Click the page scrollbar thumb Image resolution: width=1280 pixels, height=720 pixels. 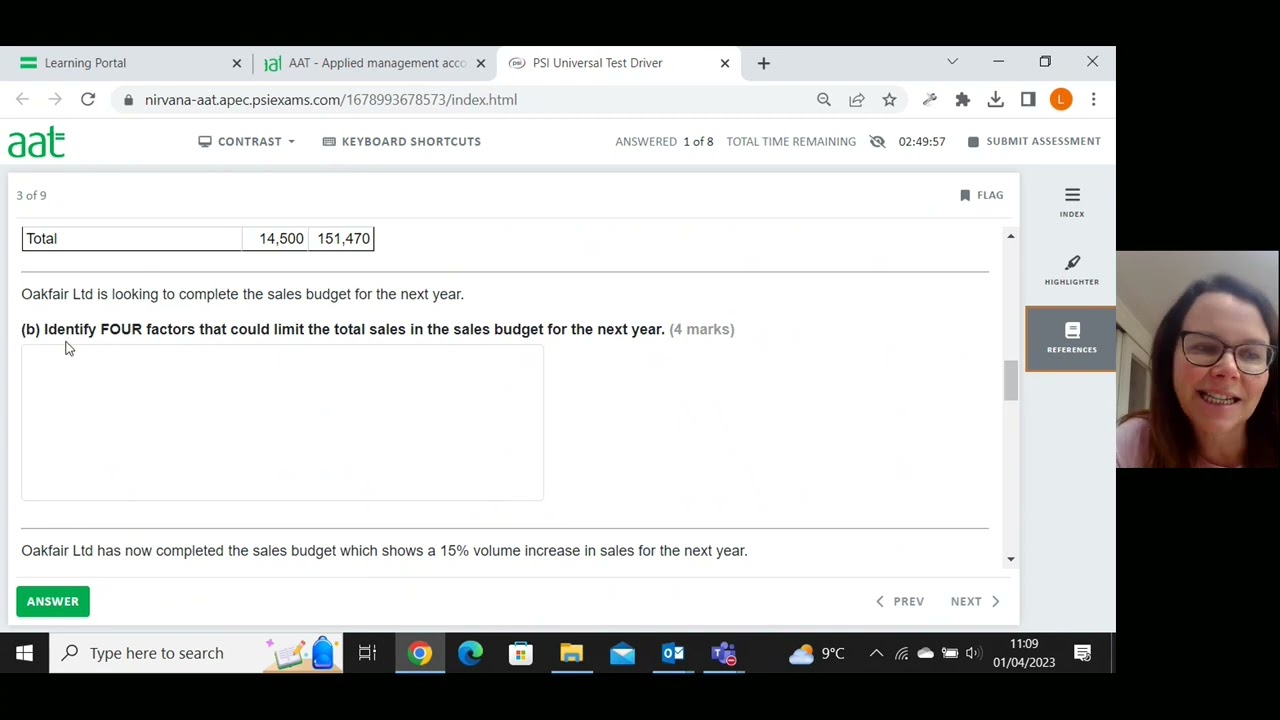[1010, 380]
